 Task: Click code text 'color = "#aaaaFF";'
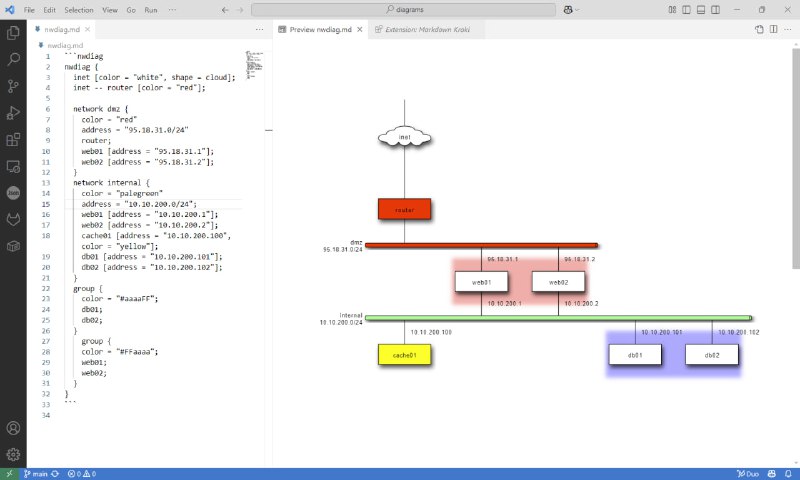(x=120, y=298)
